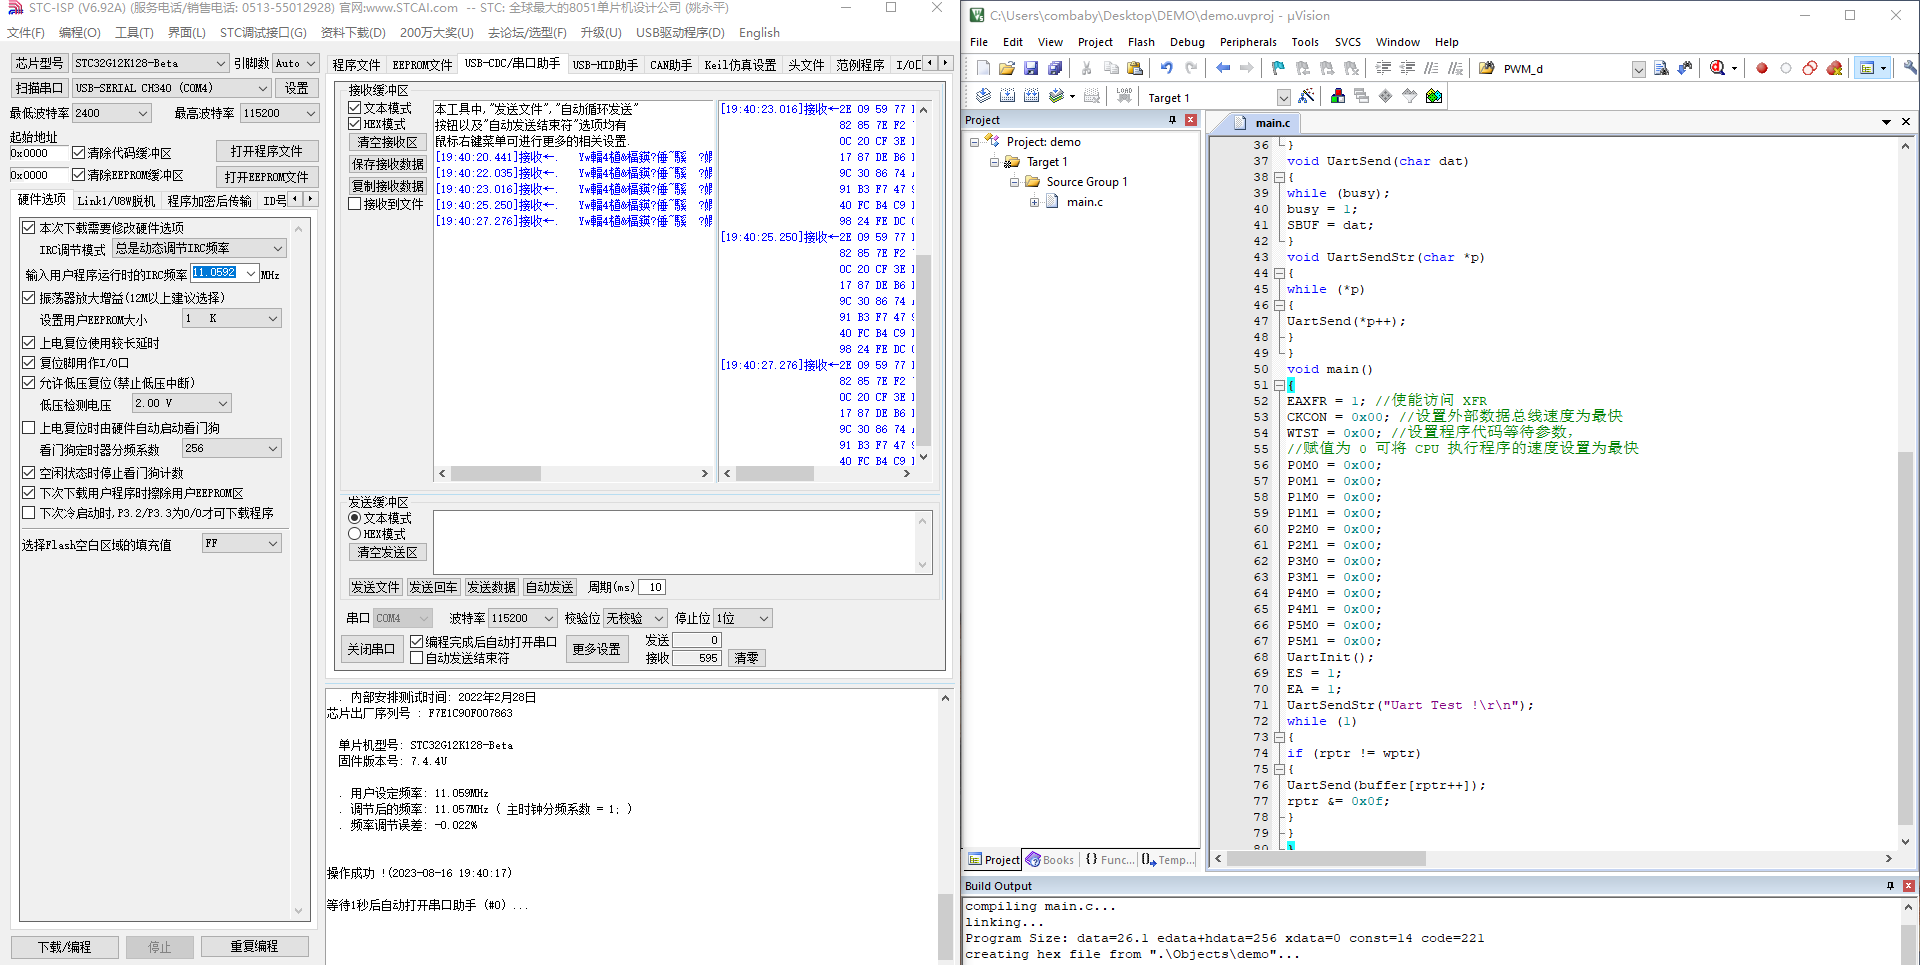Click Open file icon in µVision toolbar
The width and height of the screenshot is (1920, 965).
[1007, 68]
